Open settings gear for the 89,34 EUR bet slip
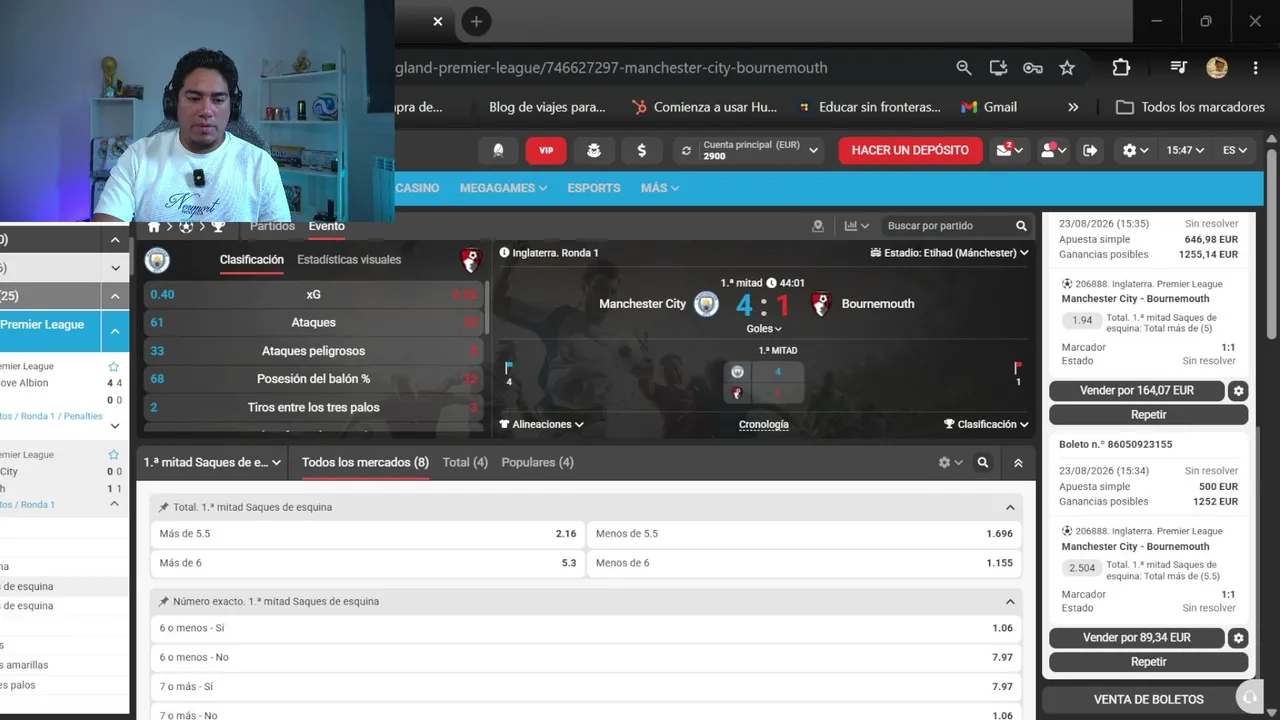This screenshot has height=720, width=1280. point(1239,638)
